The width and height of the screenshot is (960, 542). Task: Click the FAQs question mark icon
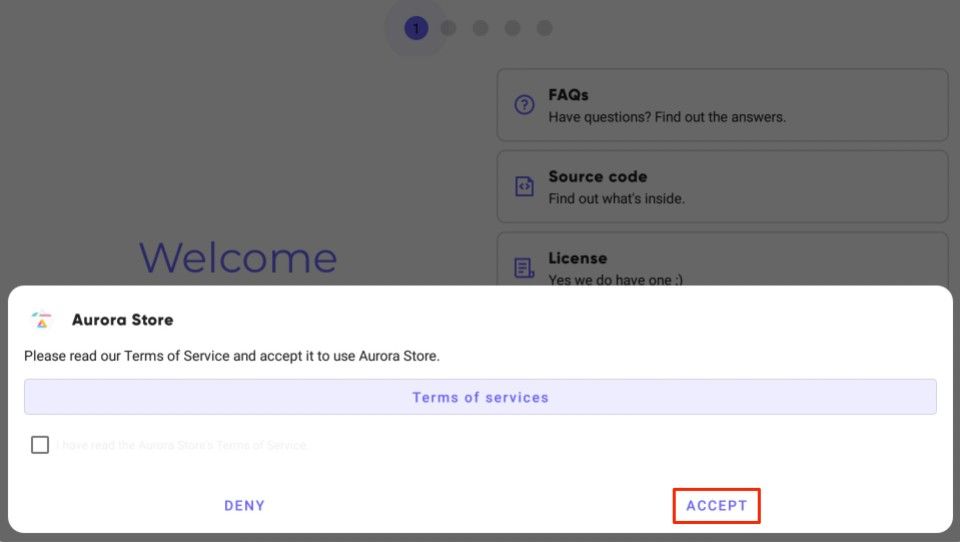524,105
